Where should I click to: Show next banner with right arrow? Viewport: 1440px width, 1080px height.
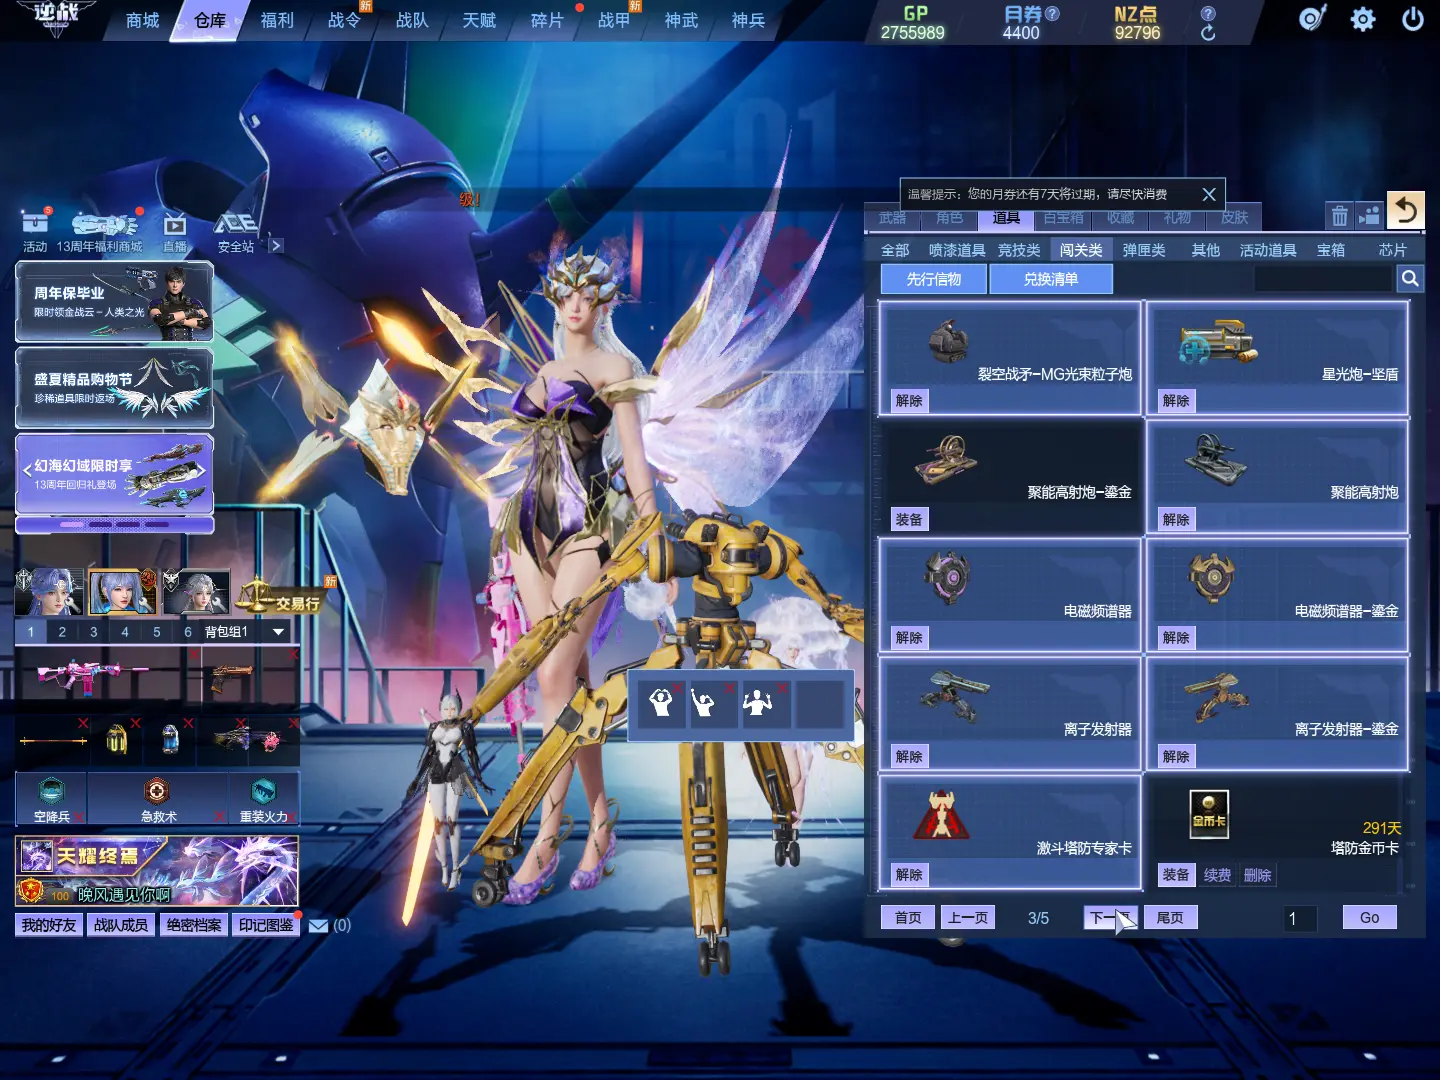click(202, 470)
